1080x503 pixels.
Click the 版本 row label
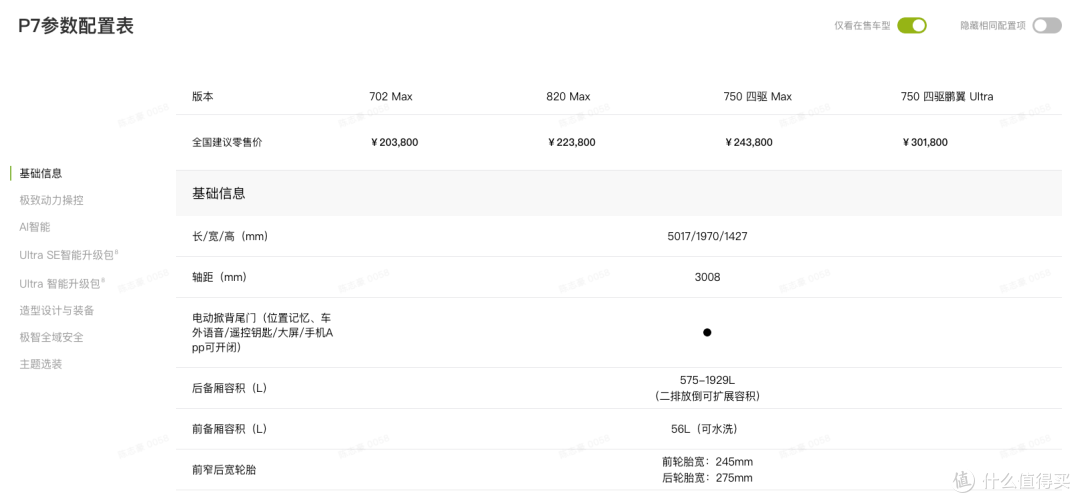pyautogui.click(x=202, y=96)
